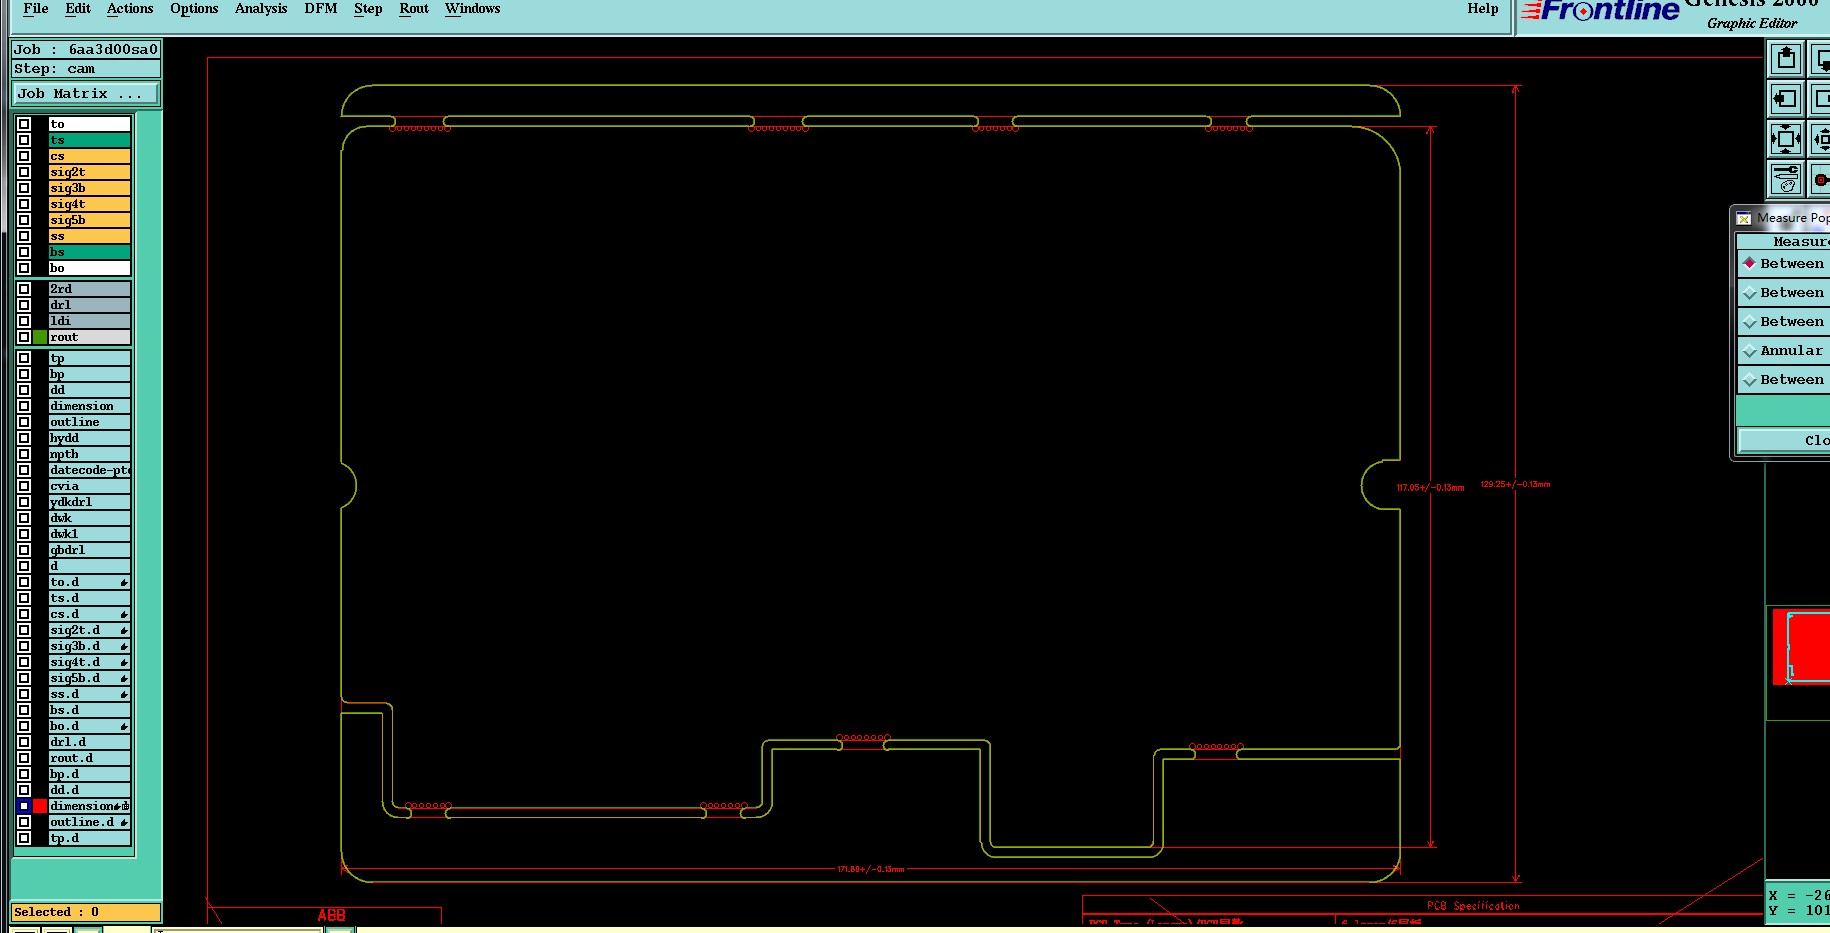
Task: Click the red ABB text on canvas
Action: (331, 915)
